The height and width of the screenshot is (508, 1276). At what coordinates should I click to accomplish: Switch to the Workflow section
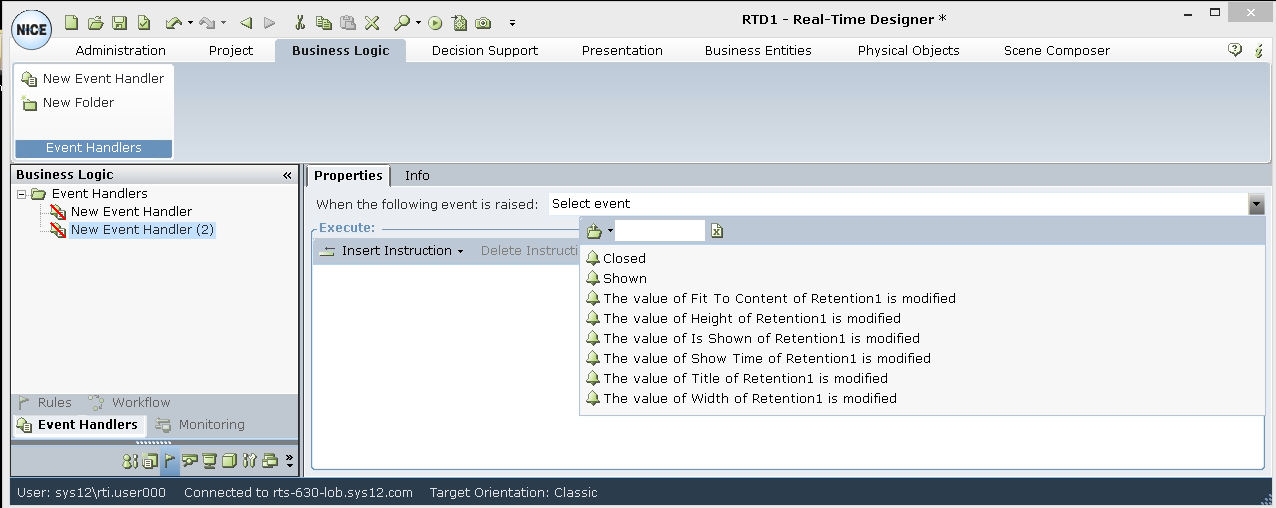point(129,402)
